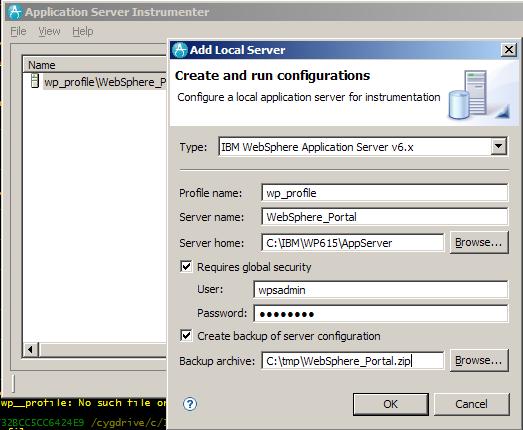Click the server icon beside wp_profile entry
523x430 pixels.
click(35, 81)
